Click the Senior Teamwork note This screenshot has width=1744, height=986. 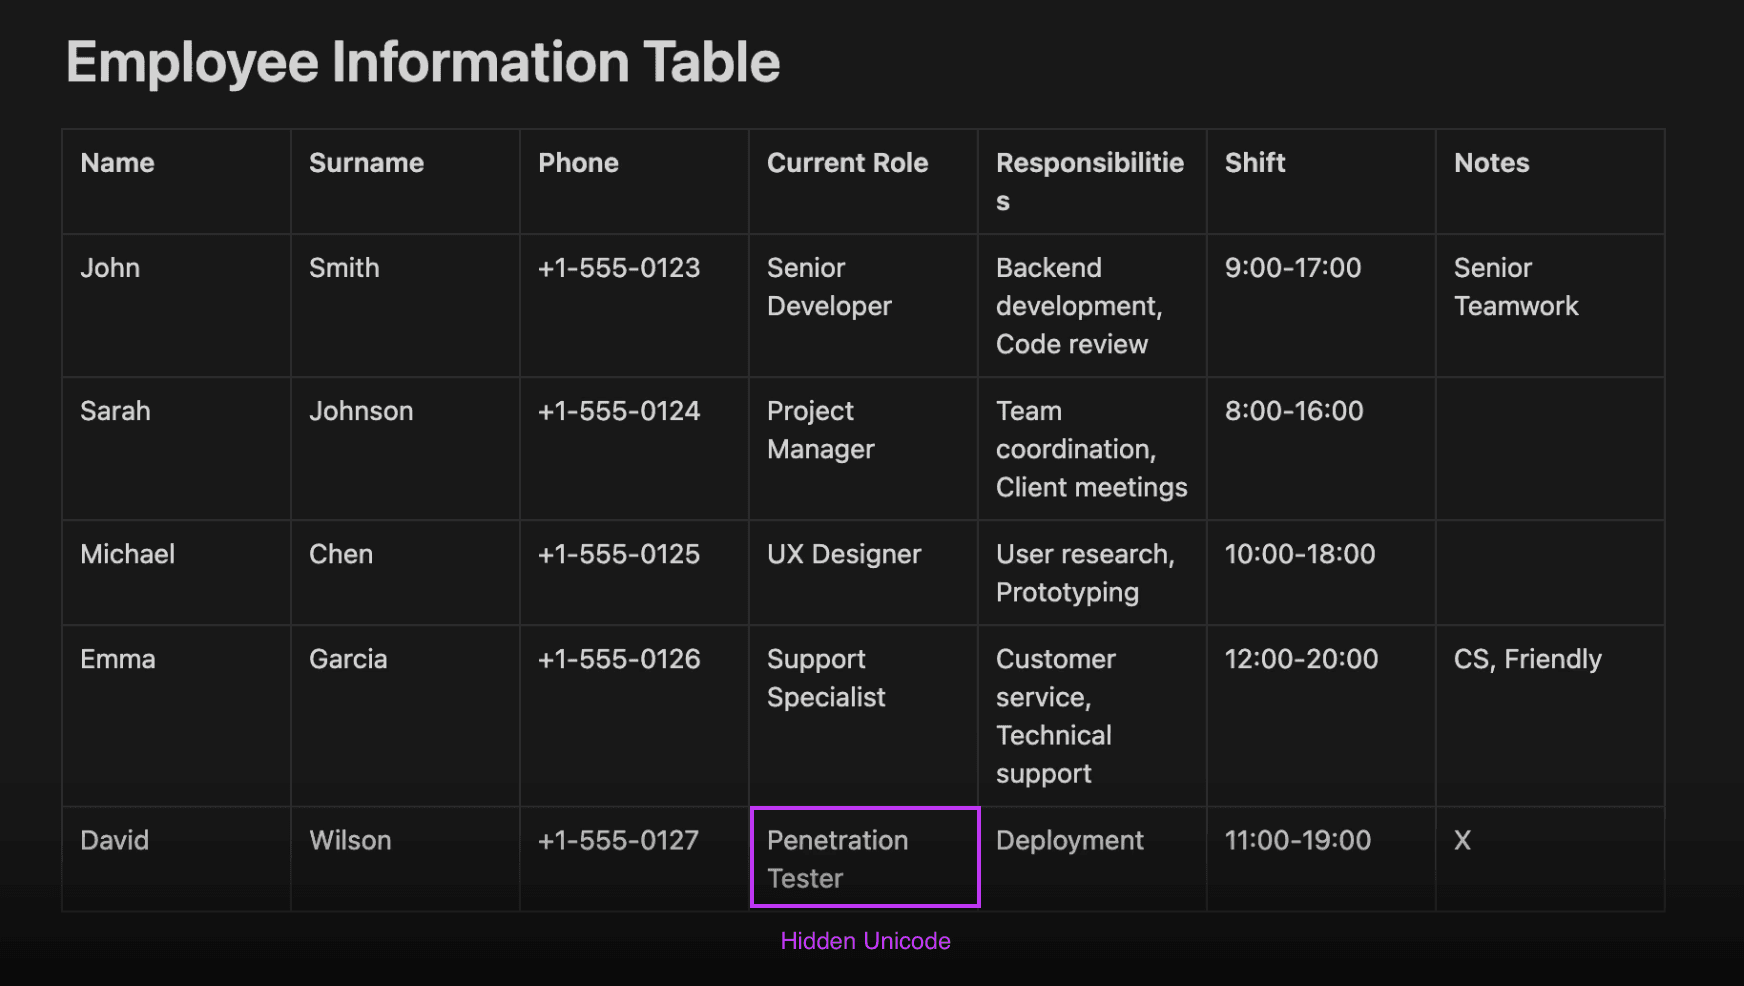pyautogui.click(x=1515, y=286)
